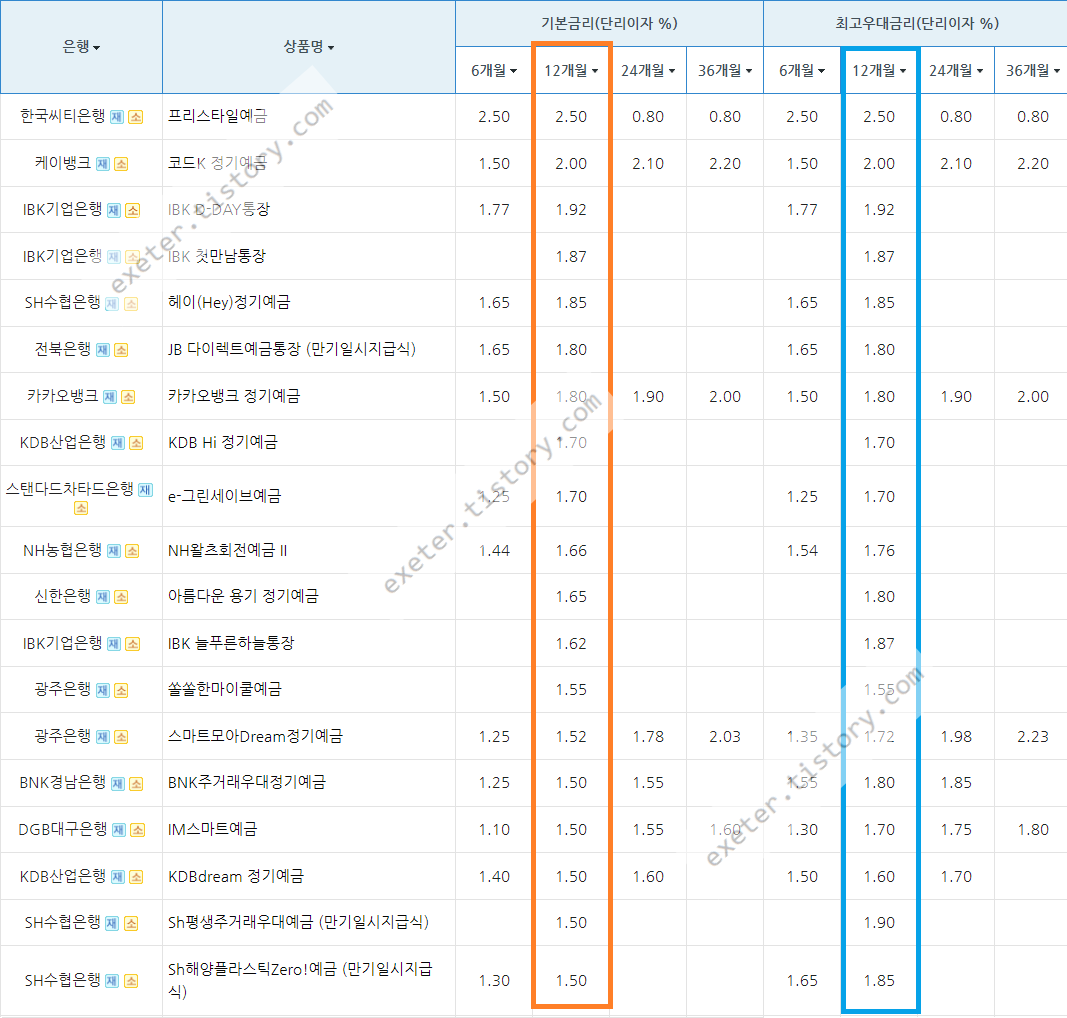Sort by 6개월 under 기본금리
The height and width of the screenshot is (1018, 1067).
click(494, 70)
